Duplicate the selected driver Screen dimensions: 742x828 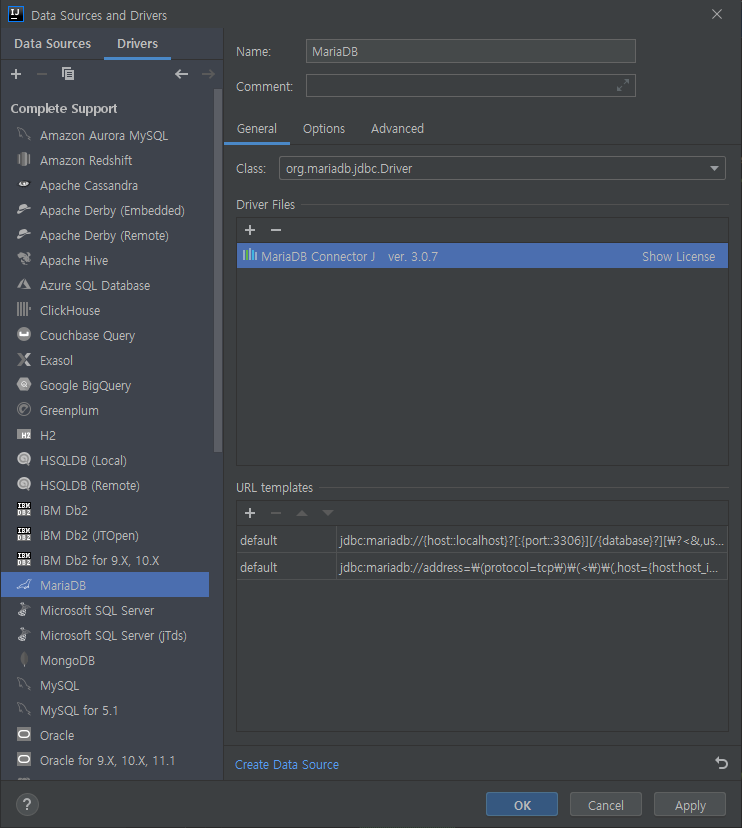pyautogui.click(x=68, y=74)
